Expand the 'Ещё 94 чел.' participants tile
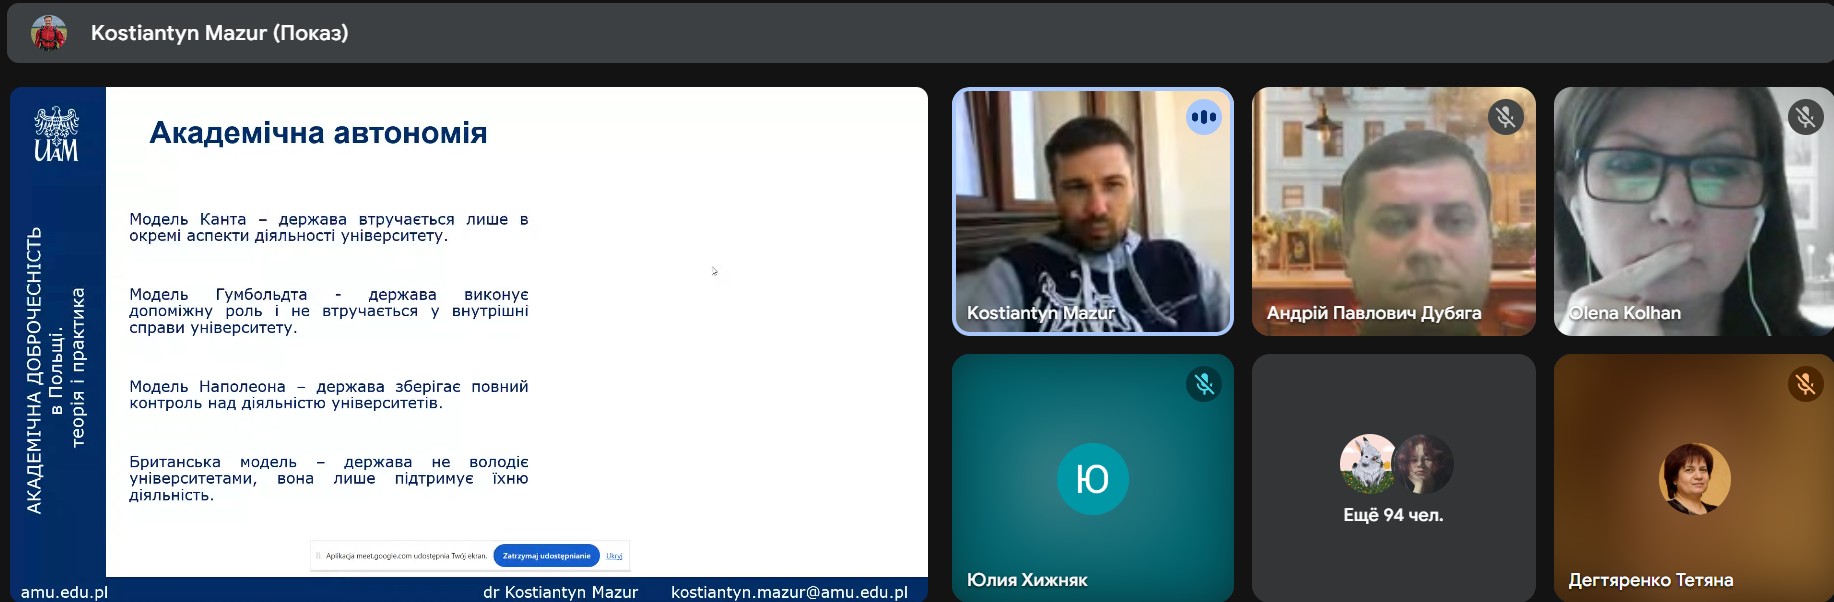 [x=1393, y=479]
